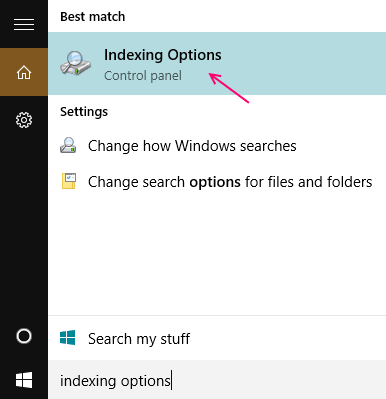The height and width of the screenshot is (399, 386).
Task: Click the icon beside Change how Windows searches
Action: coord(68,145)
